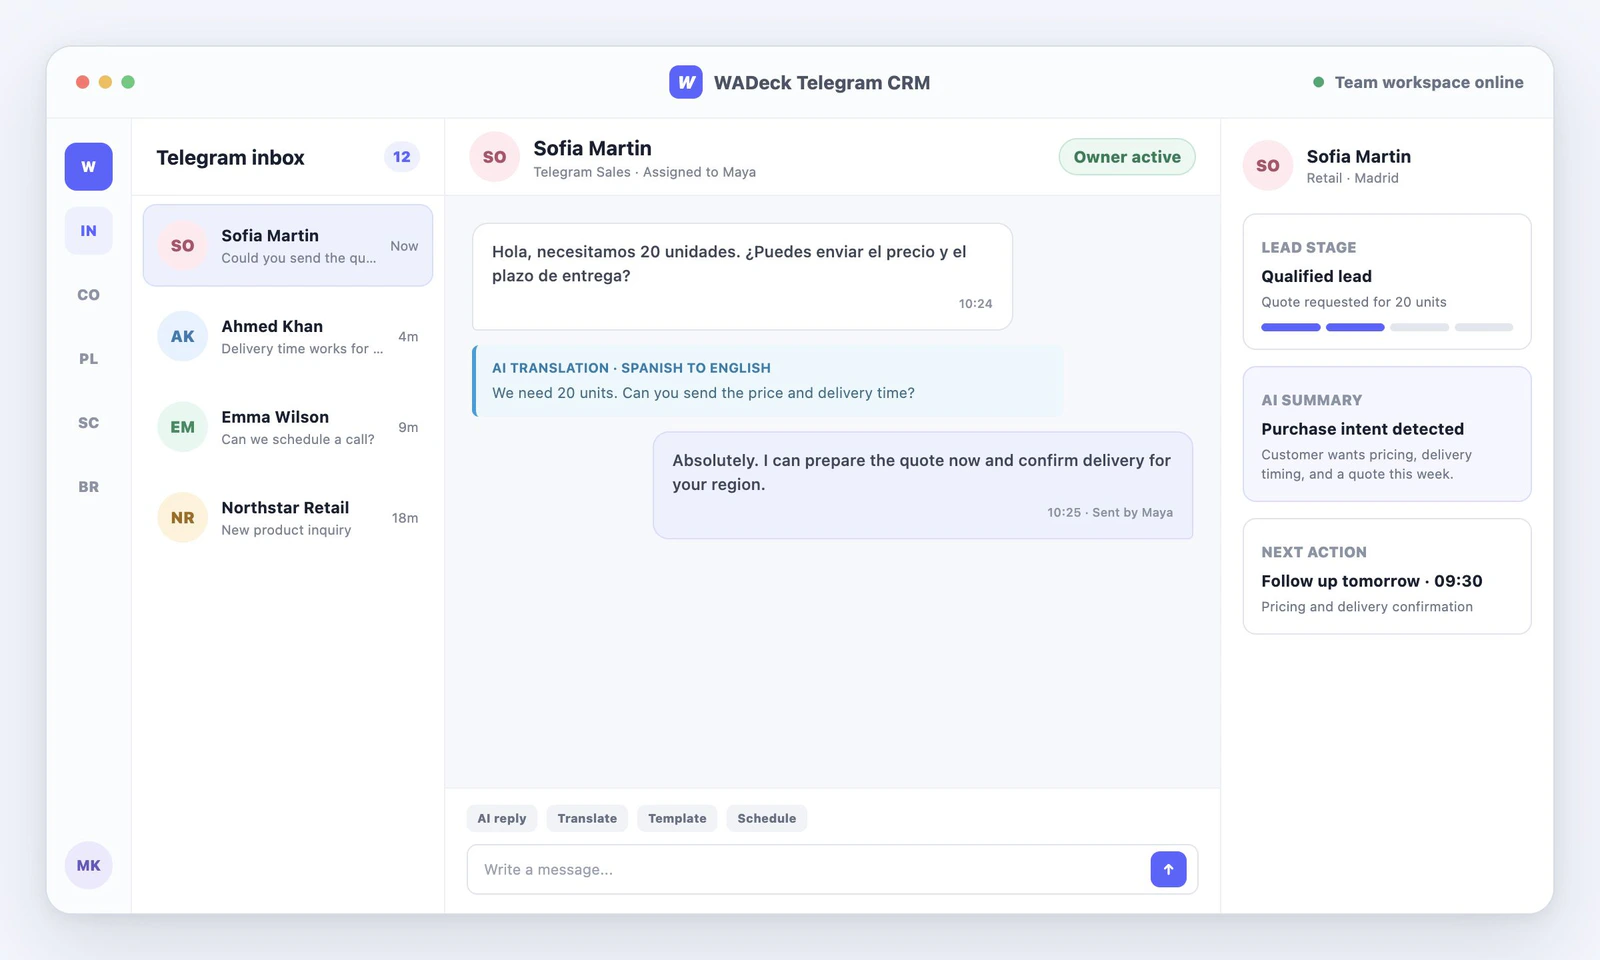This screenshot has height=960, width=1600.
Task: Click the macOS green maximize window button
Action: pos(128,82)
